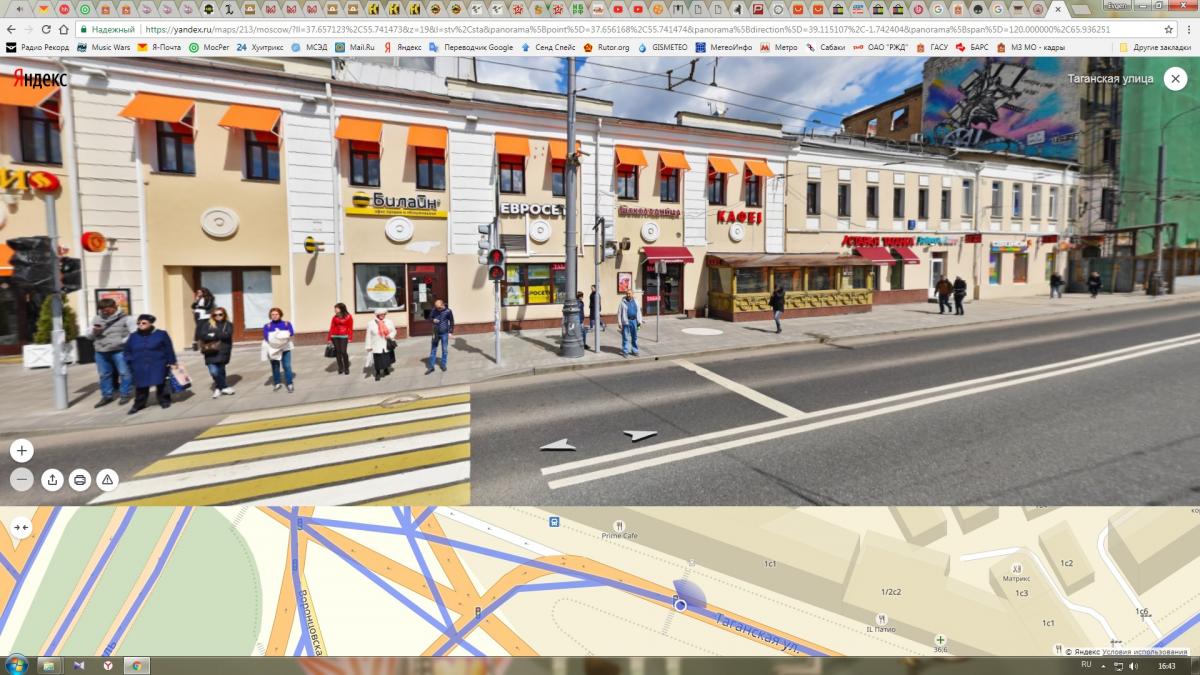Open МетеоИнфо bookmark

(724, 47)
